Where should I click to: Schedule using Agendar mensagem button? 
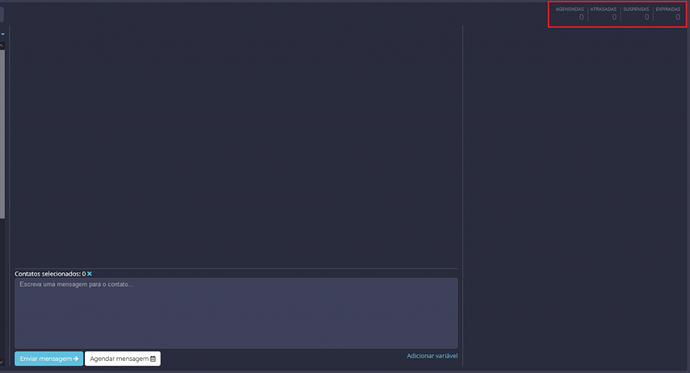tap(123, 358)
